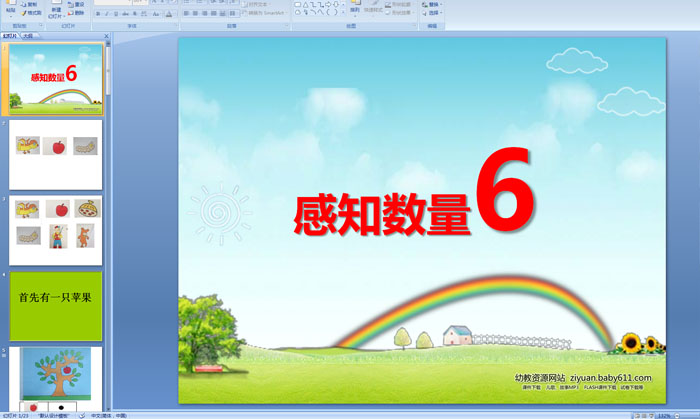Toggle Italic formatting
The height and width of the screenshot is (419, 700).
tap(107, 14)
